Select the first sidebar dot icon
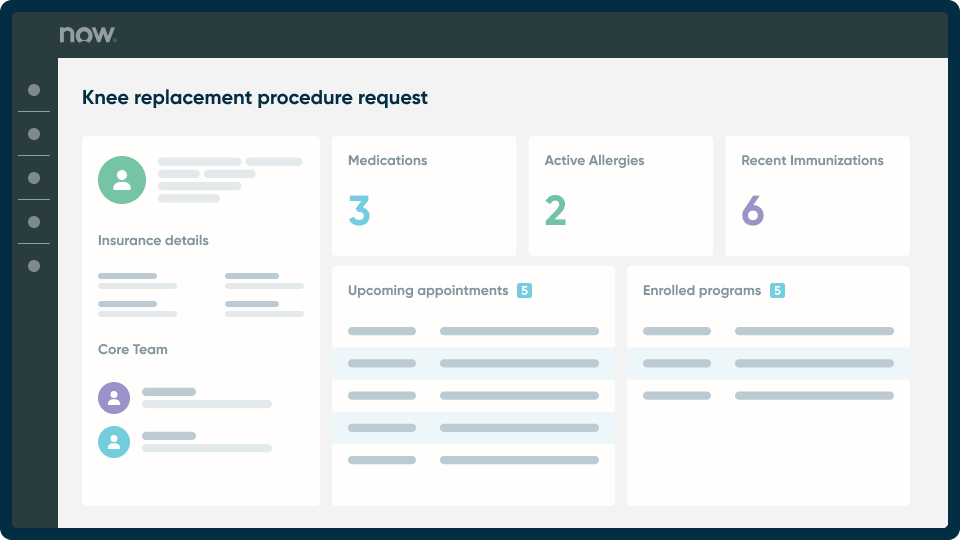Screen dimensions: 960x540 pyautogui.click(x=34, y=90)
